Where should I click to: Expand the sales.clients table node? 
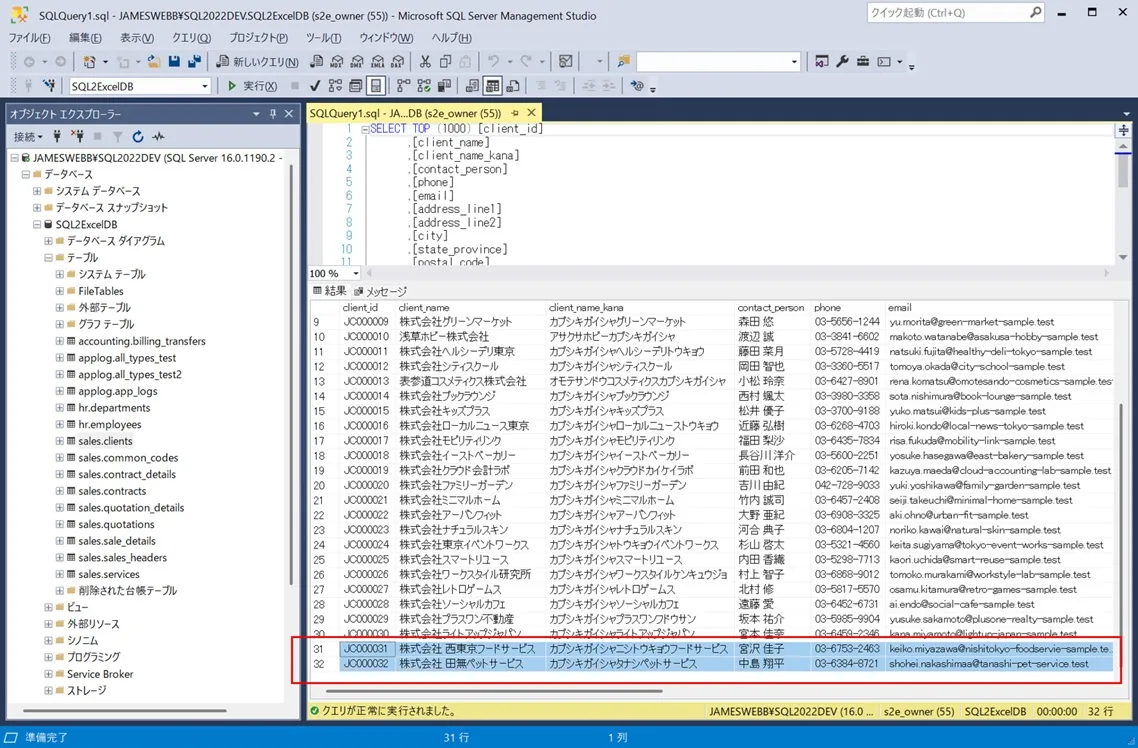(x=60, y=441)
